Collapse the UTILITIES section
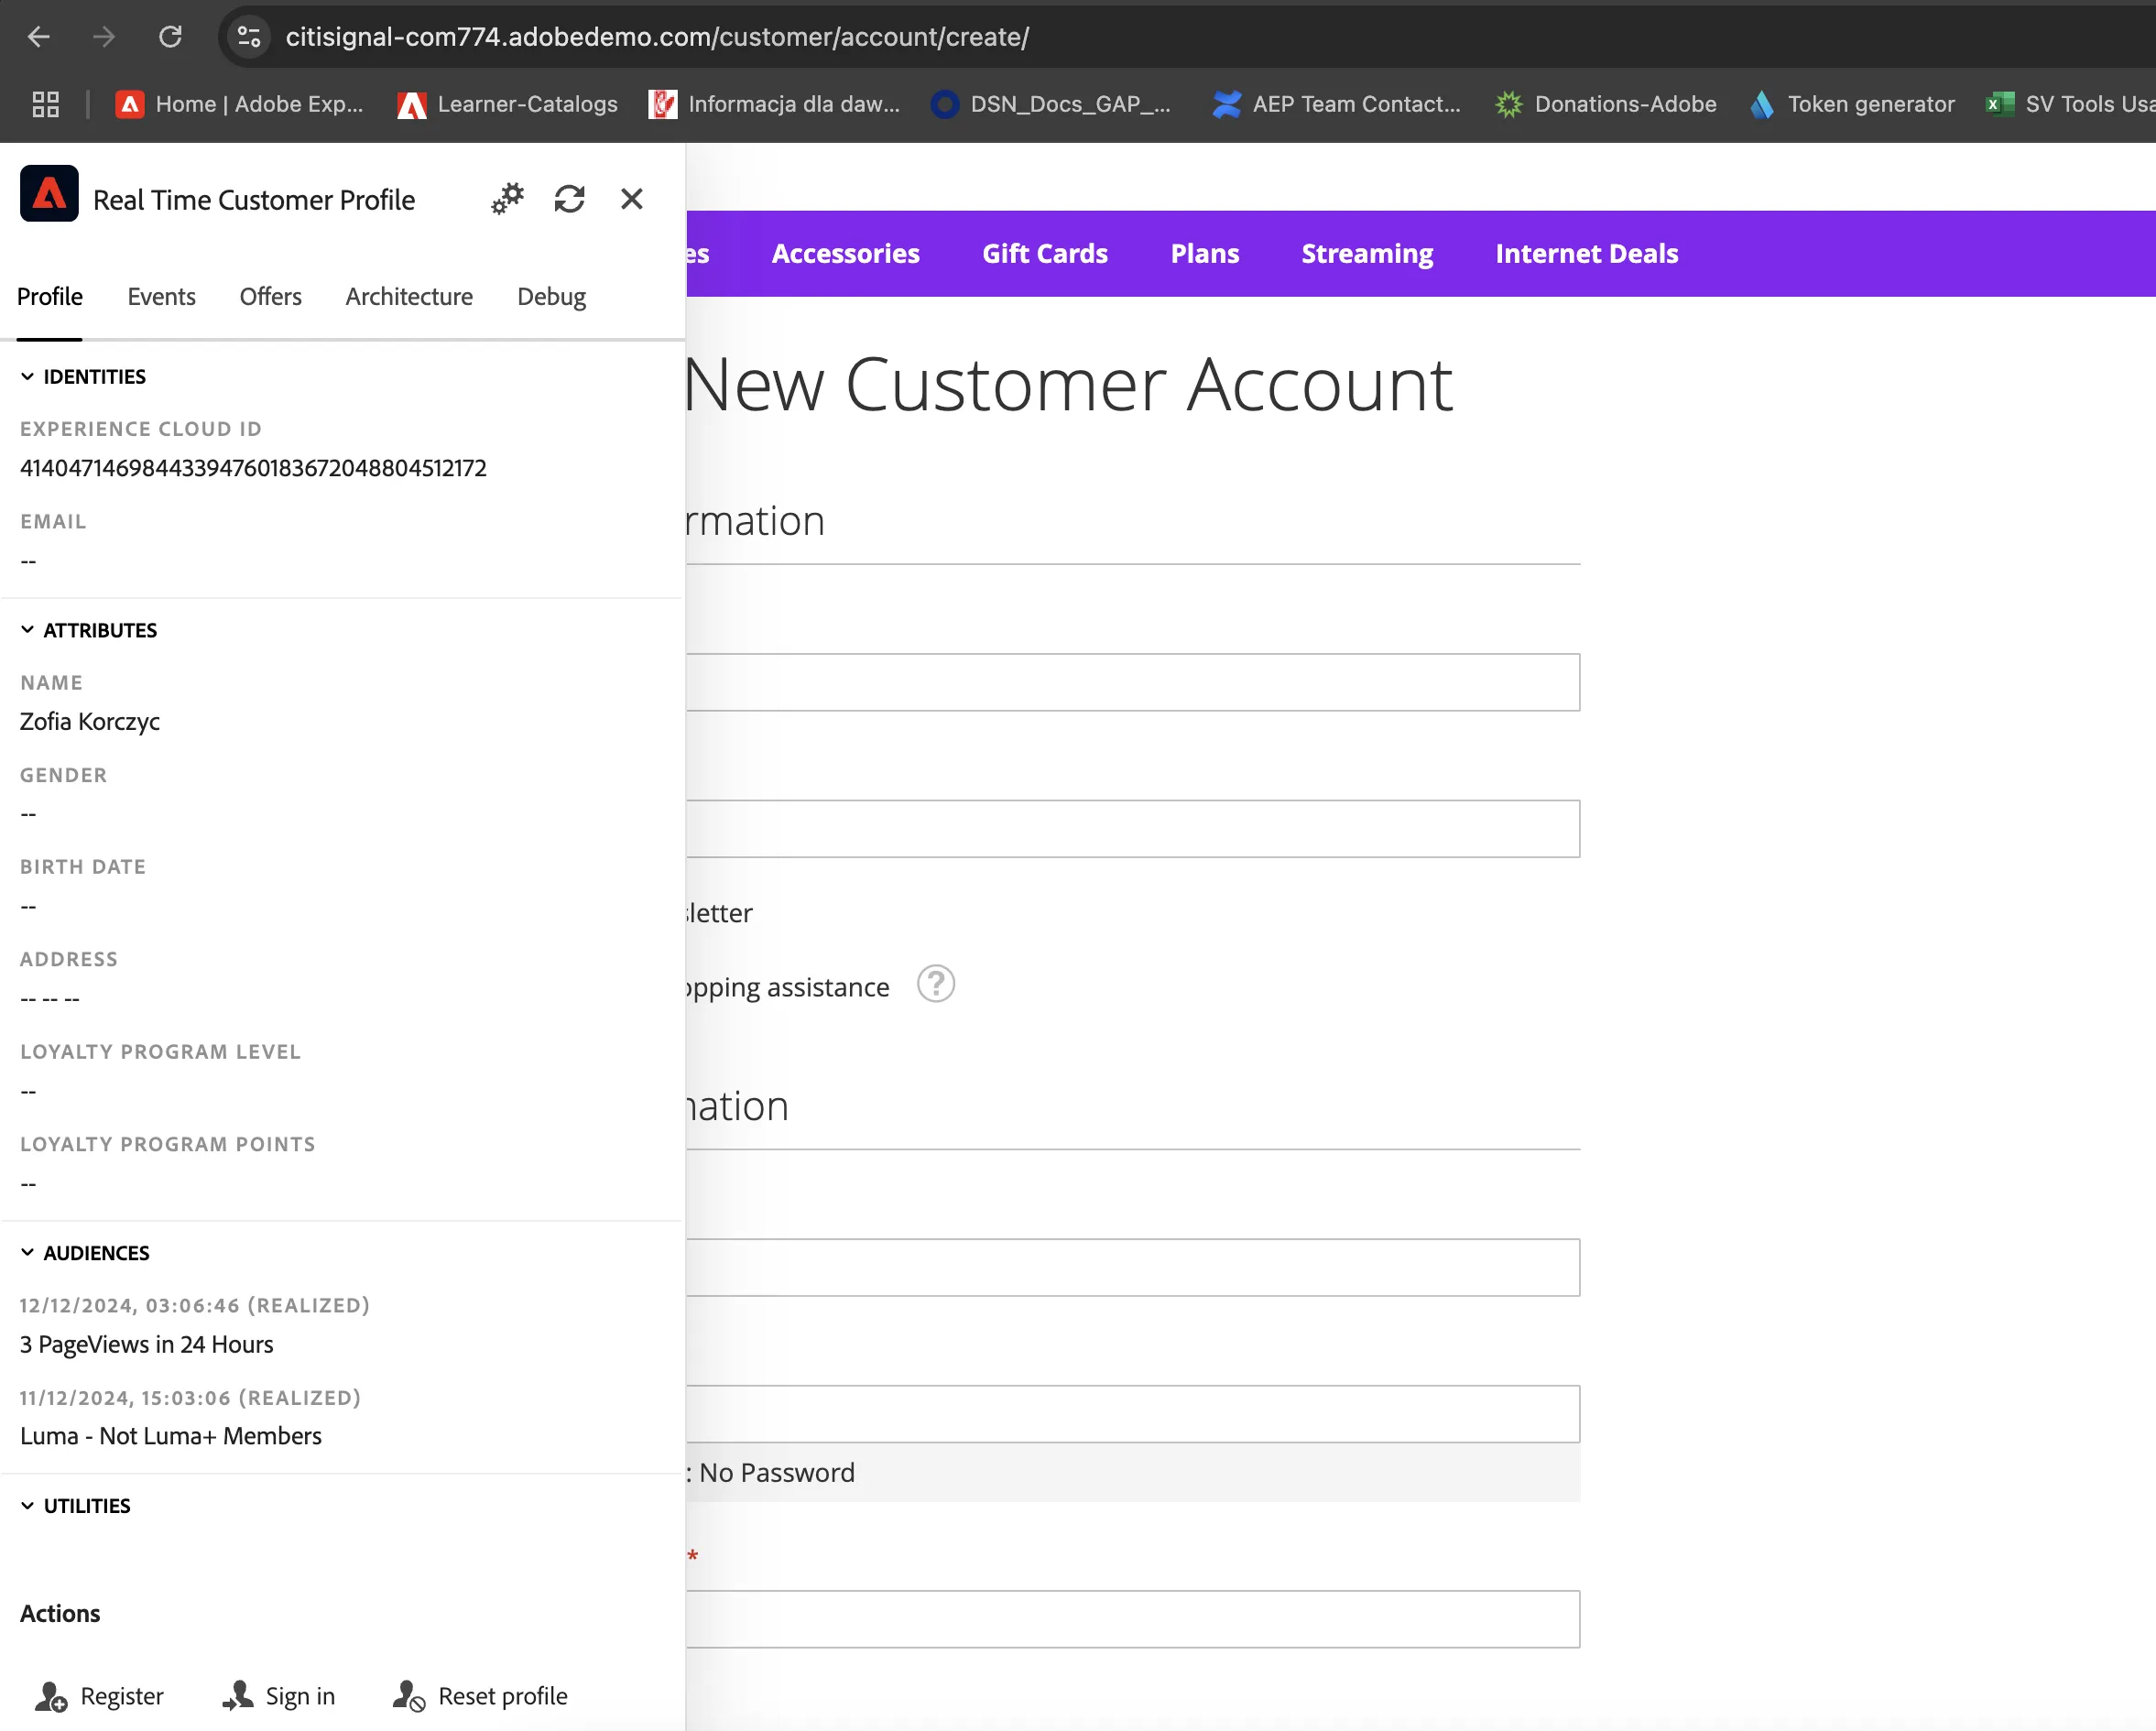Image resolution: width=2156 pixels, height=1731 pixels. coord(75,1507)
